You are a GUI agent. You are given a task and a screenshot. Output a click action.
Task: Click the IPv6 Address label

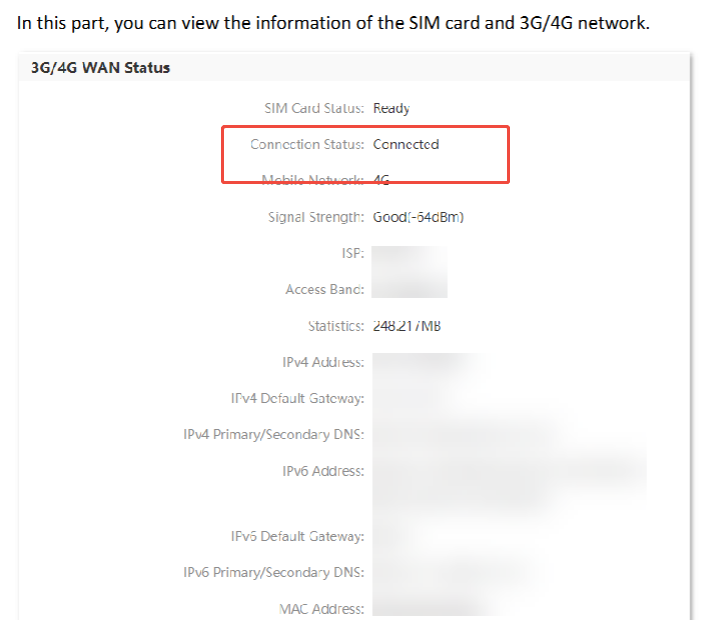tap(323, 471)
